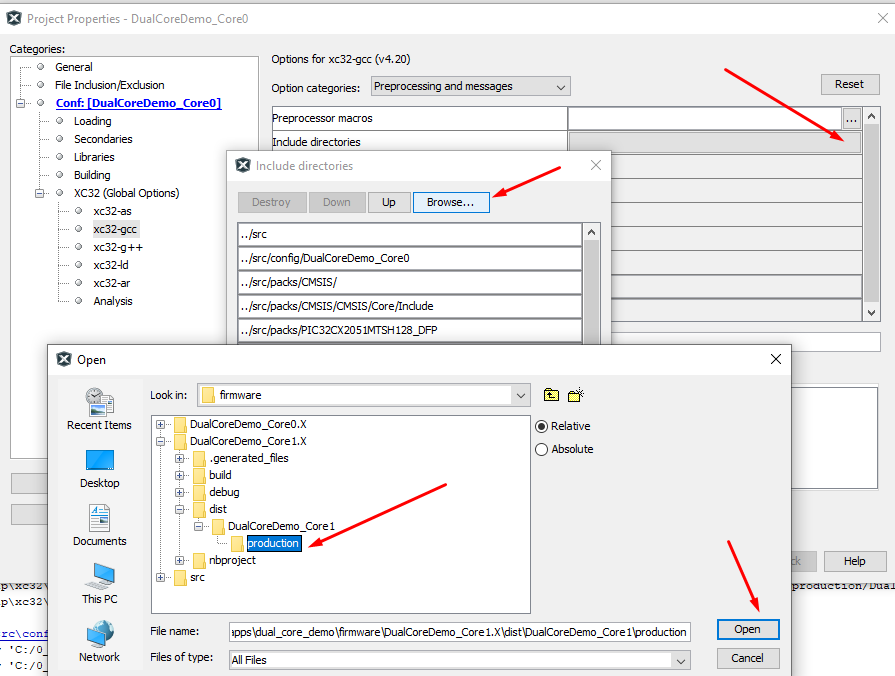This screenshot has height=676, width=895.
Task: Click the Create New Folder icon
Action: click(576, 395)
